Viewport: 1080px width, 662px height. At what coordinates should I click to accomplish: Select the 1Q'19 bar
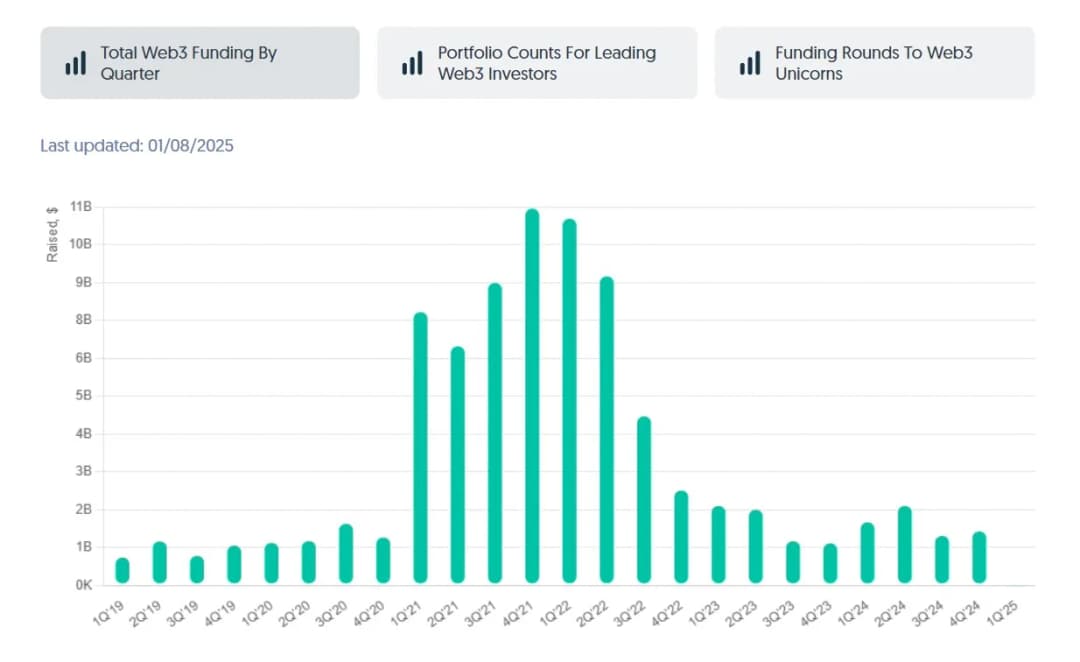tap(122, 570)
